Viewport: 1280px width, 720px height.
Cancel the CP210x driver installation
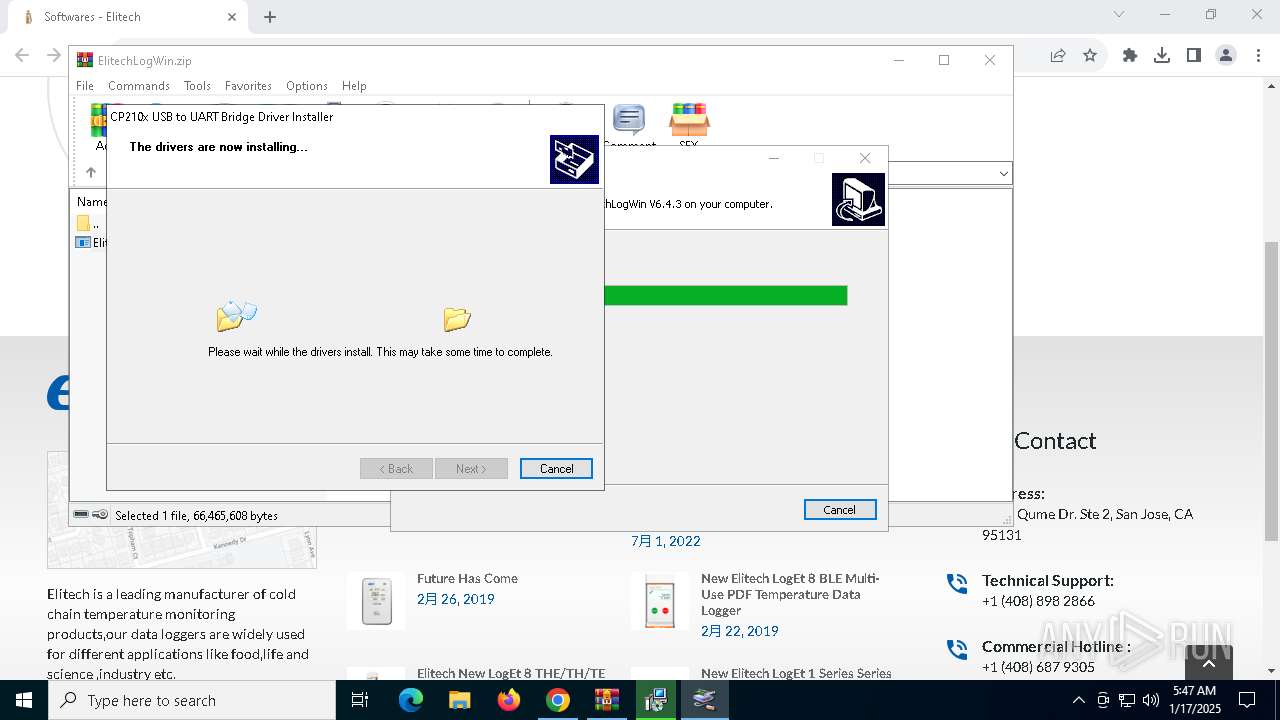click(x=556, y=469)
